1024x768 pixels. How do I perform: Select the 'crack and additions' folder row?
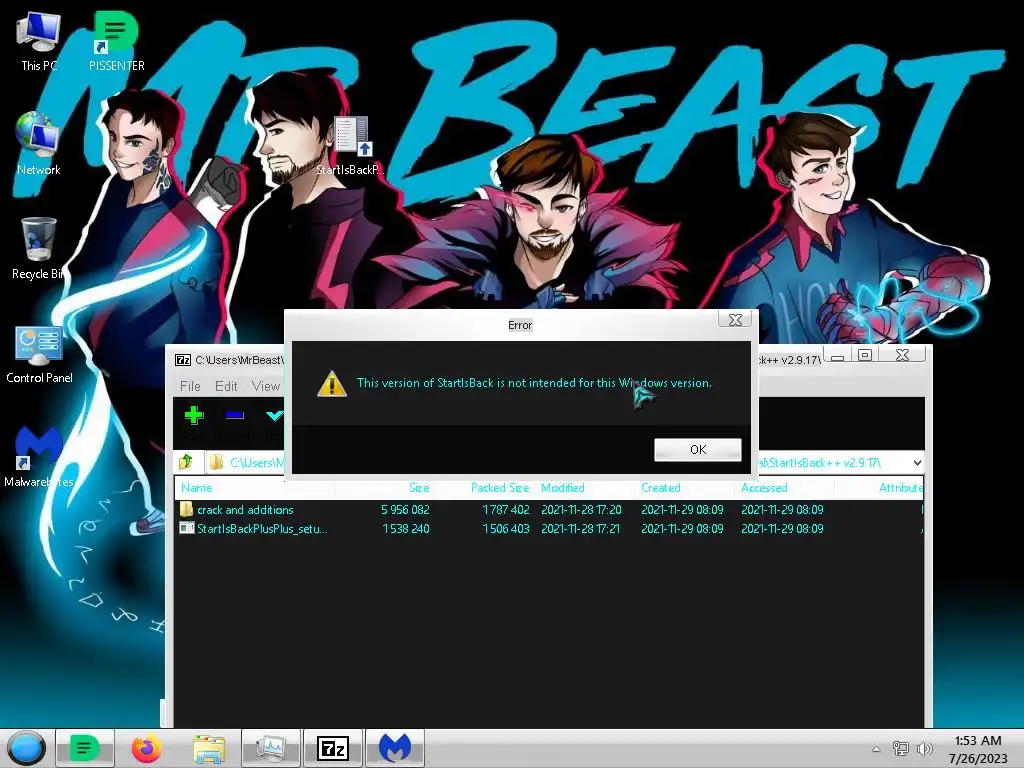coord(550,509)
